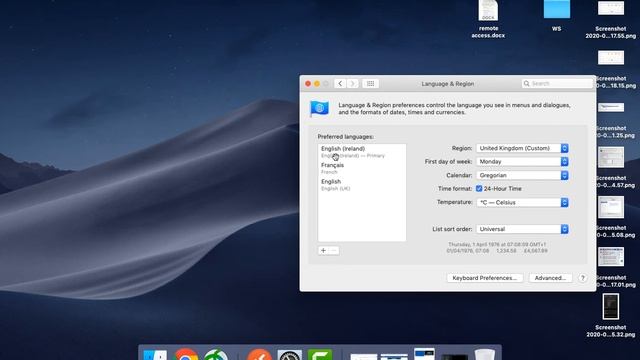Click the Search field in the toolbar

coord(557,84)
